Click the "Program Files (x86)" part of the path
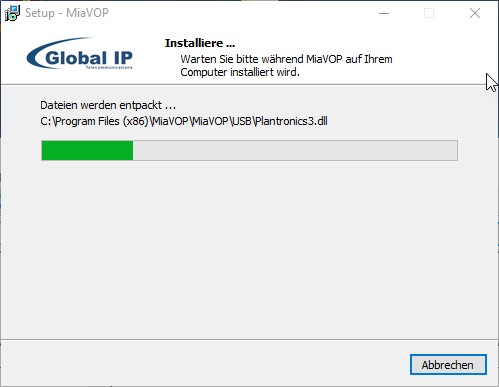Screen dimensions: 499x387 click(102, 121)
